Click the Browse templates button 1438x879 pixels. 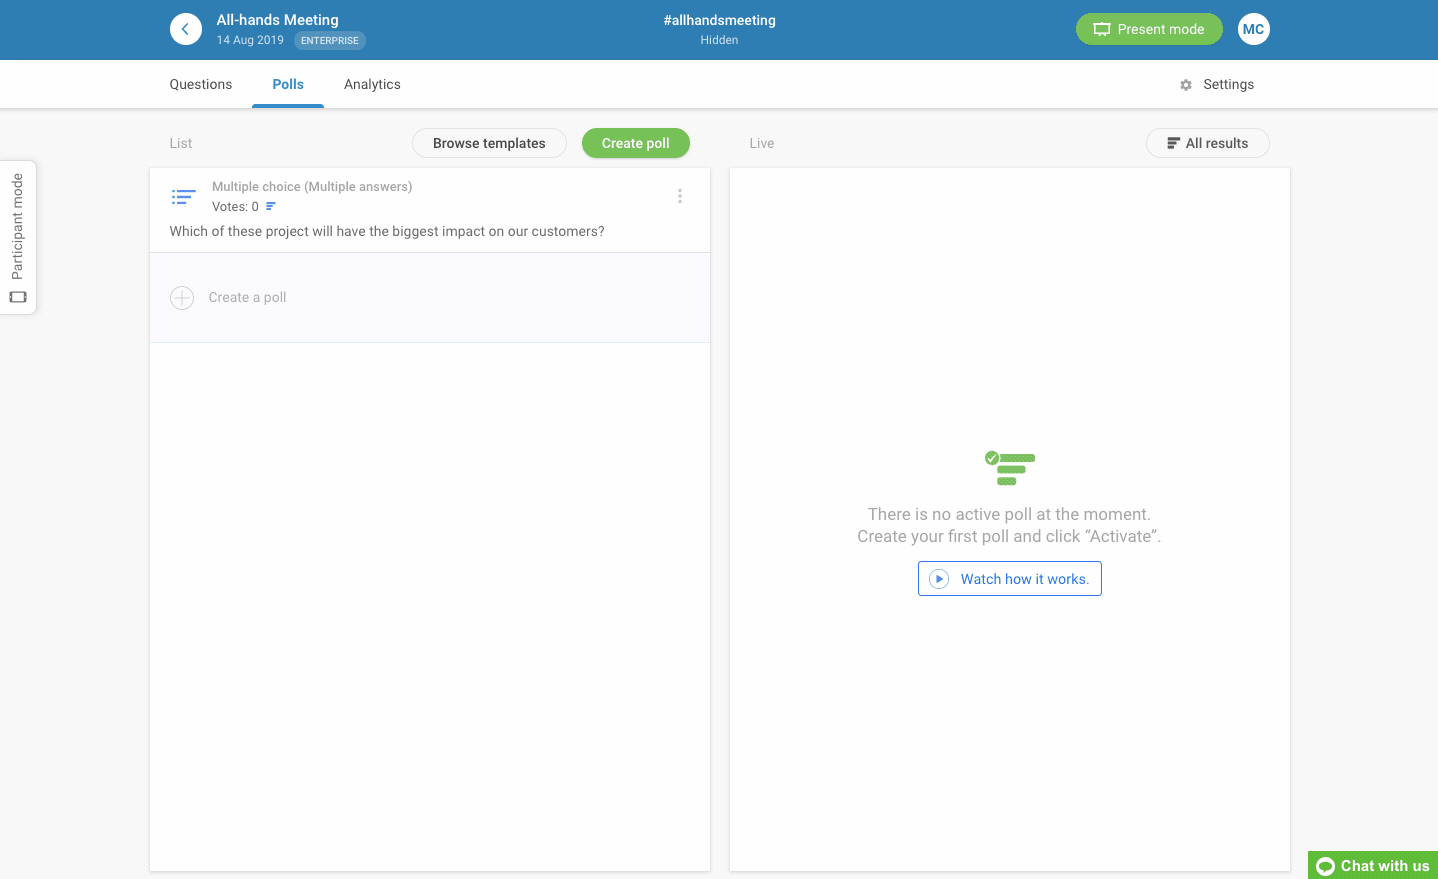click(489, 143)
